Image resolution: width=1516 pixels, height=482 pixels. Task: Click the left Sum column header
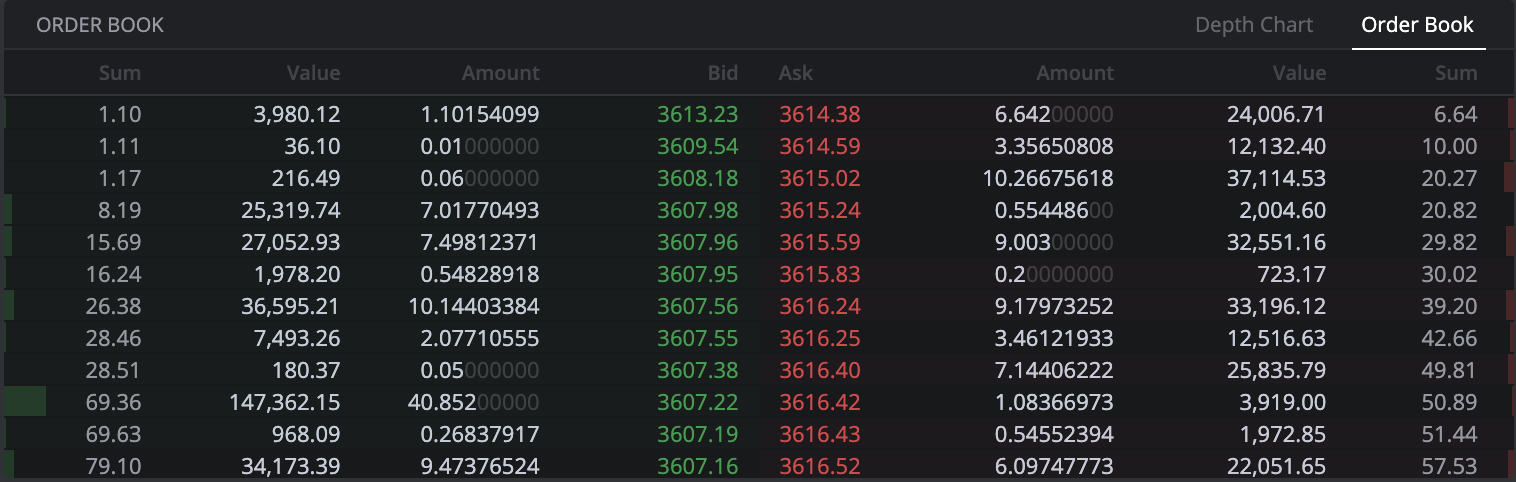[x=120, y=73]
